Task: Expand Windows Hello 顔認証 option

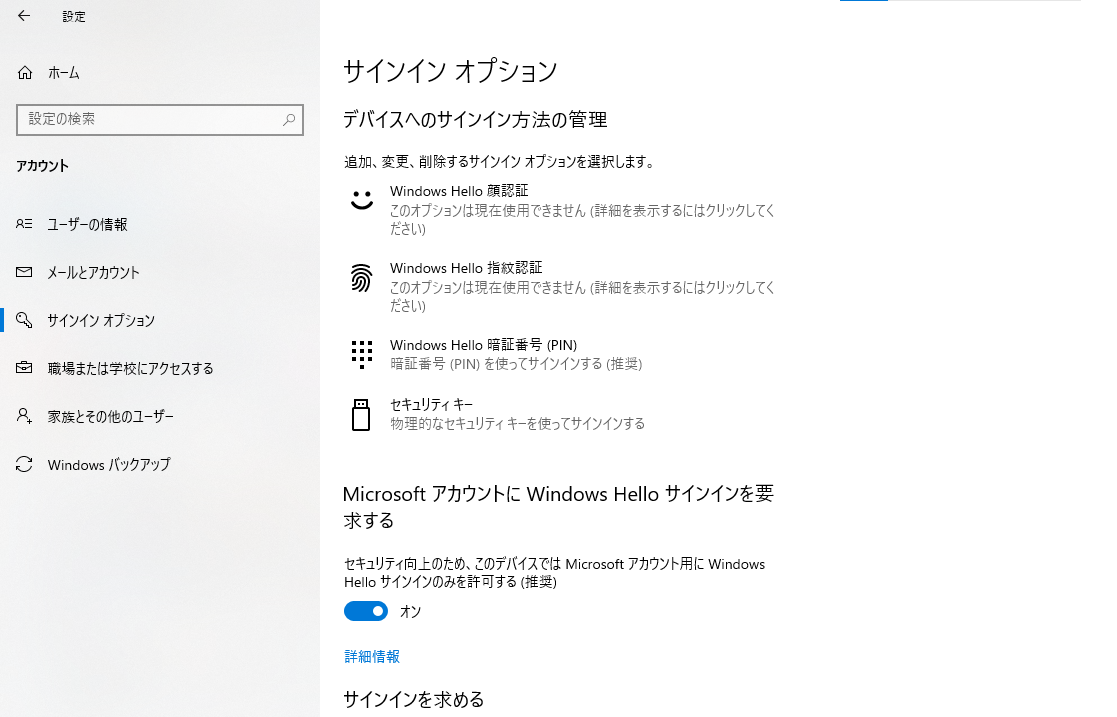Action: pos(561,210)
